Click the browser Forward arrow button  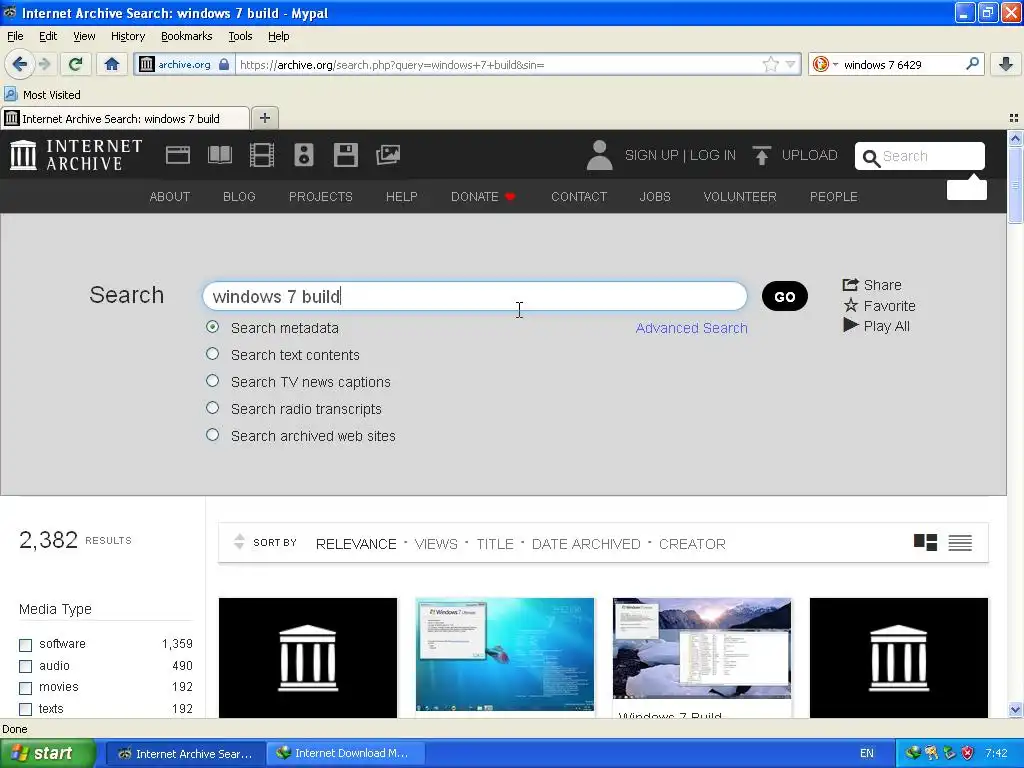click(44, 64)
